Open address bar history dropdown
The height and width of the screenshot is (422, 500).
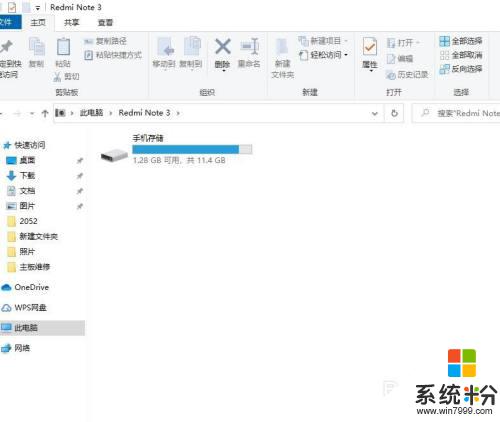[x=375, y=114]
